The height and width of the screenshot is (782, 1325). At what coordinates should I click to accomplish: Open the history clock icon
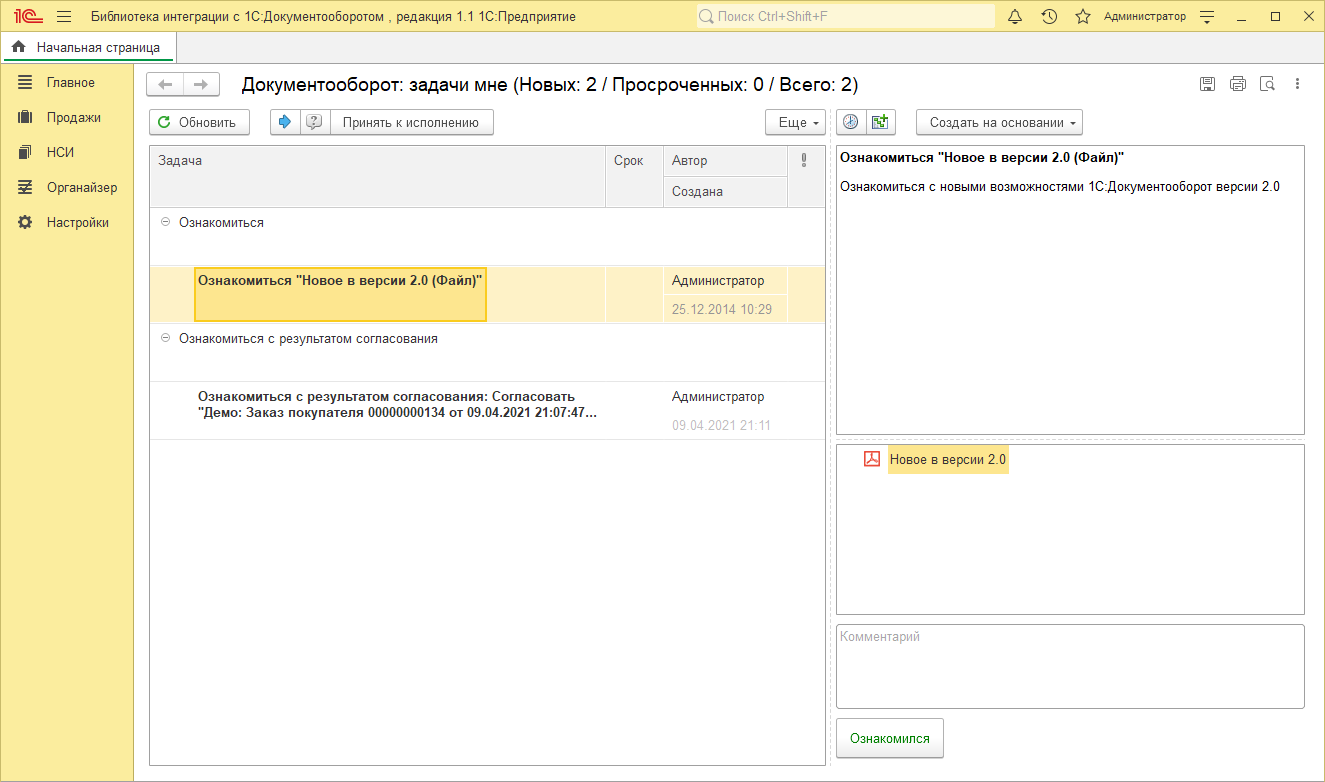point(1049,16)
